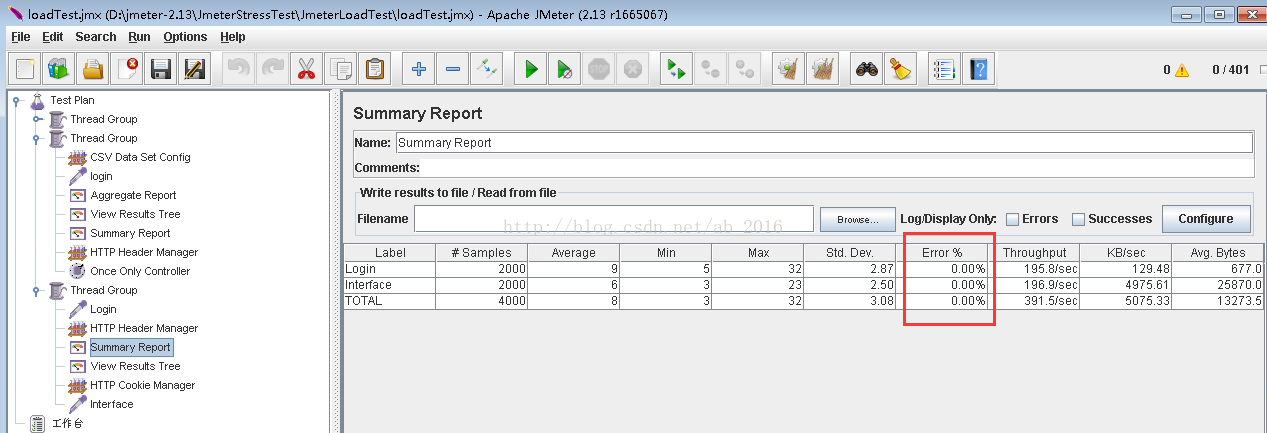Collapse the second Thread Group node

[37, 138]
